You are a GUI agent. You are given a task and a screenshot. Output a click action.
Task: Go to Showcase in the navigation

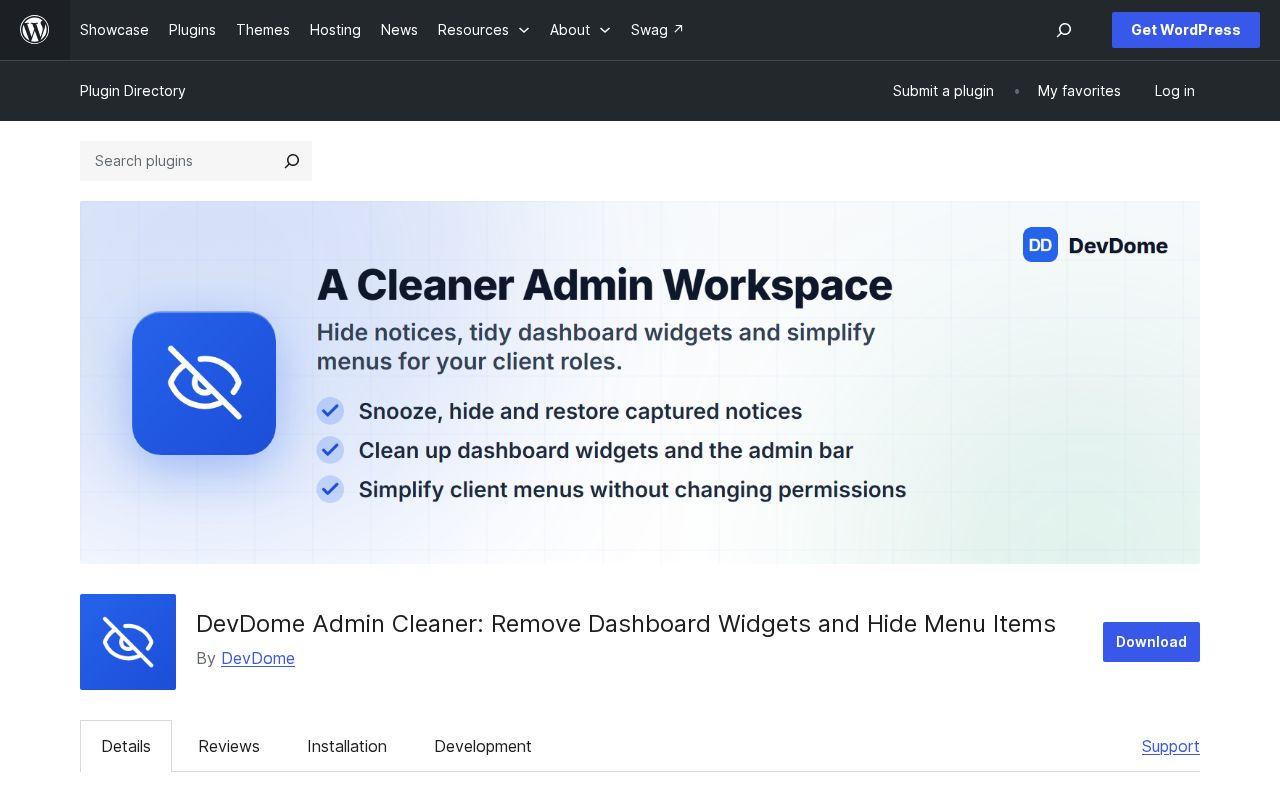(x=114, y=30)
